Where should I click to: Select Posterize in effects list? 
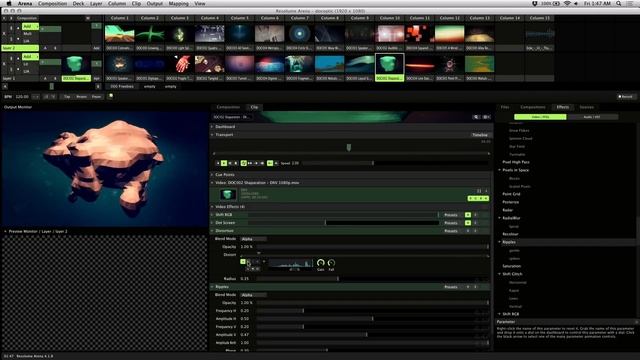[511, 202]
